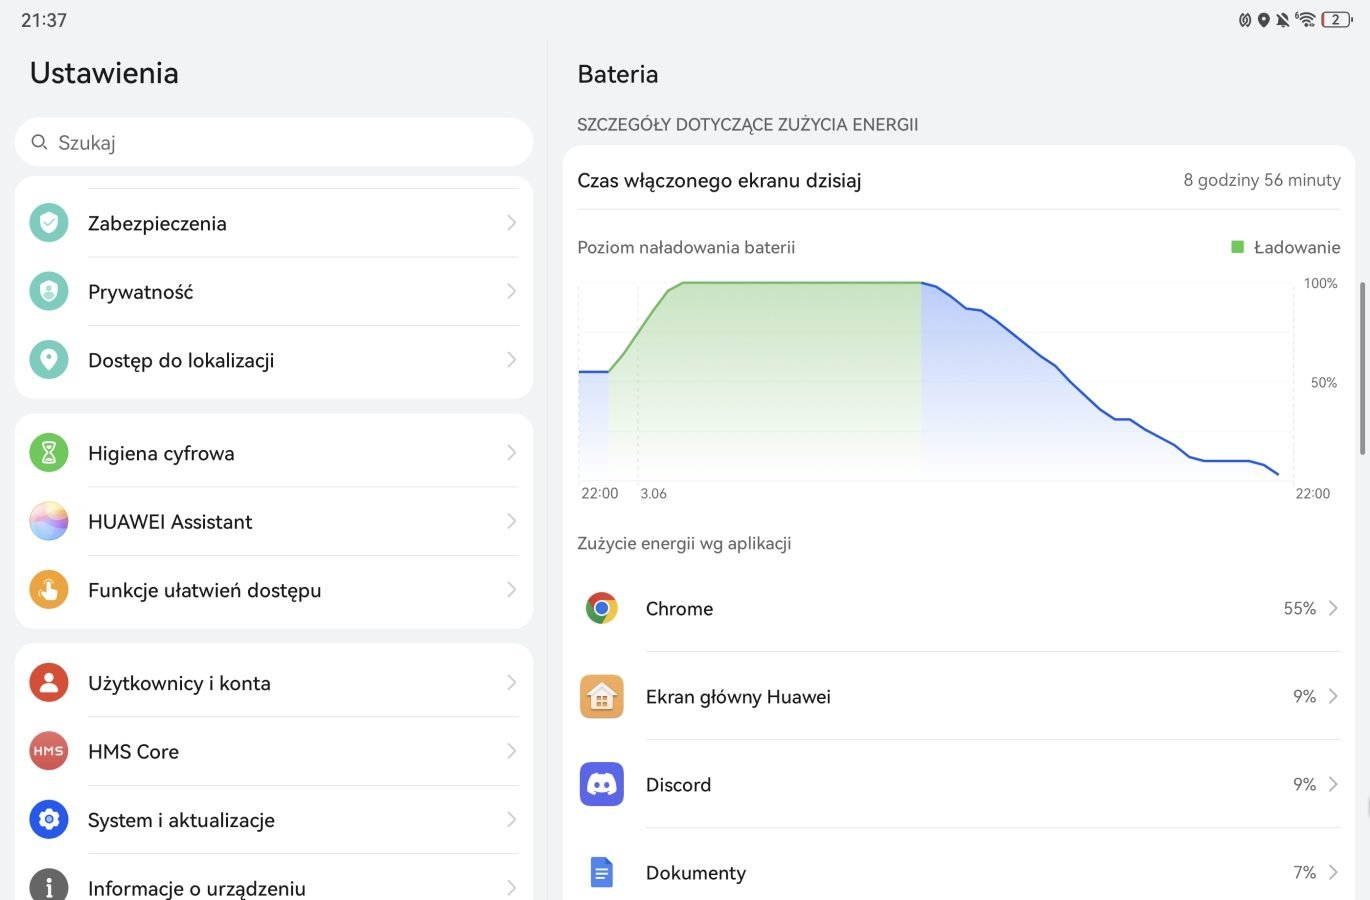Tap the muted bell status icon

(1282, 20)
